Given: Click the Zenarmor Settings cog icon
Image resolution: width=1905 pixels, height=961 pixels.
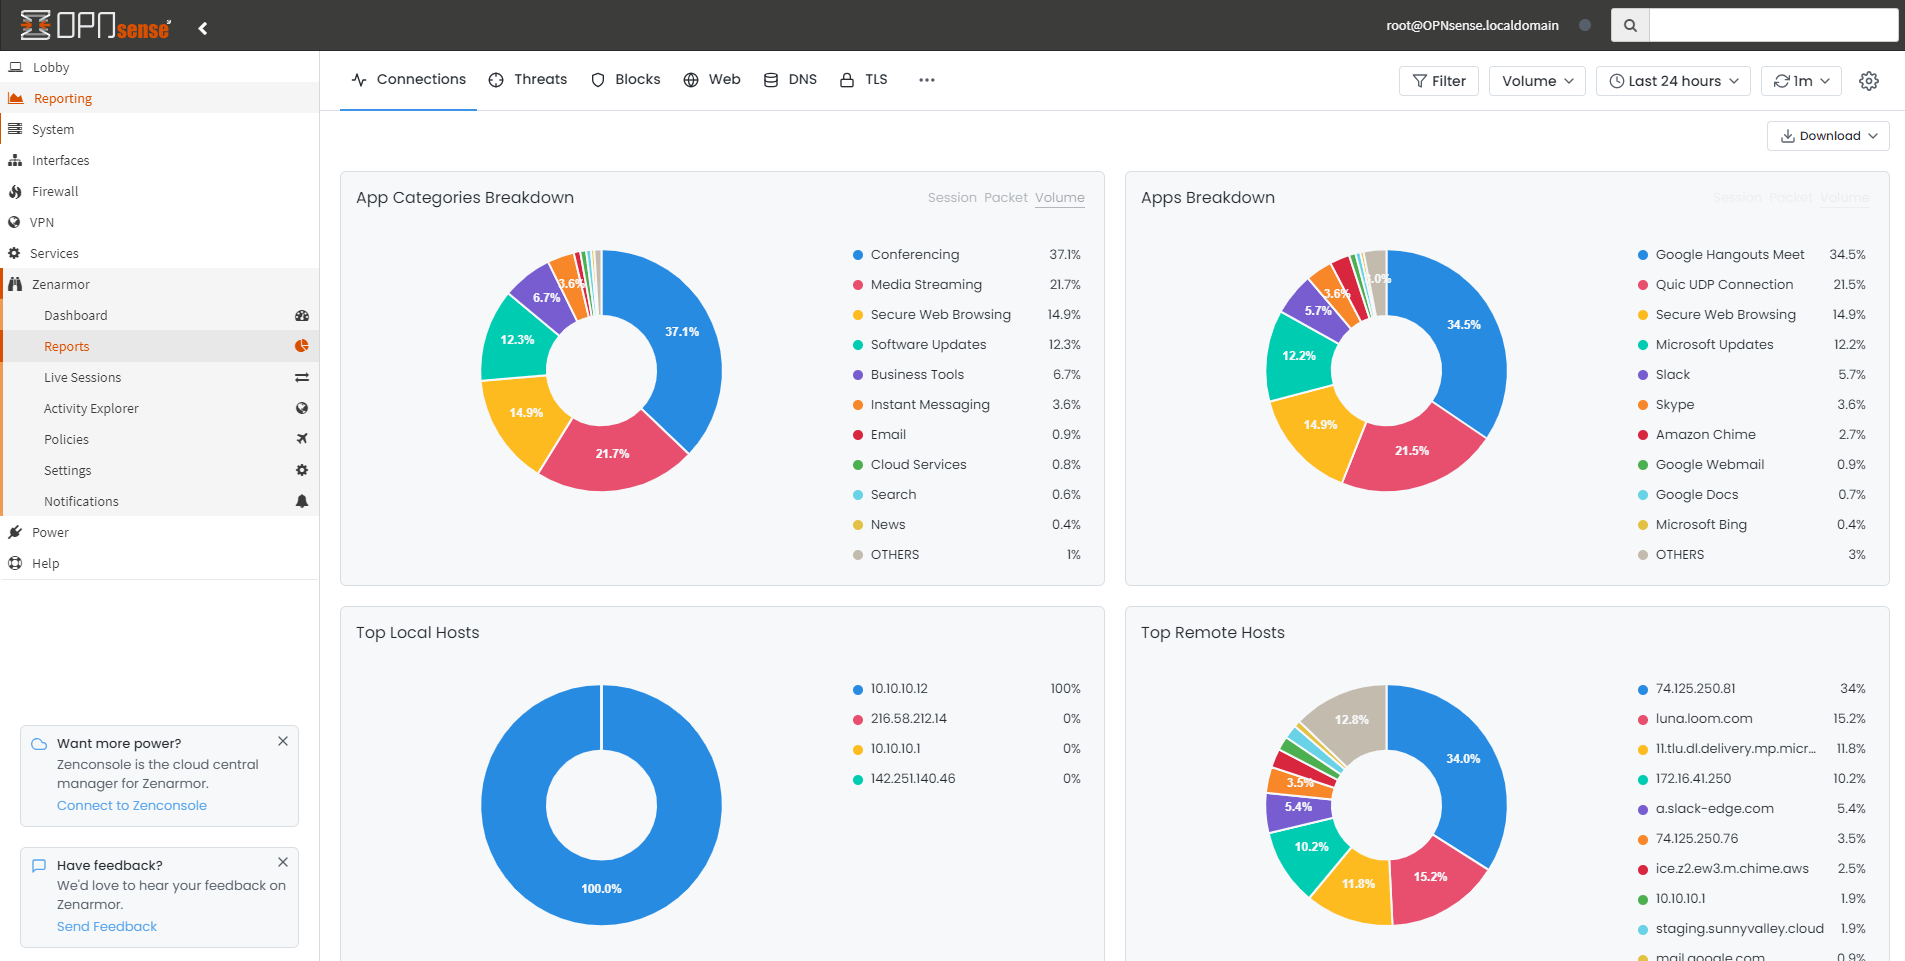Looking at the screenshot, I should [x=302, y=470].
